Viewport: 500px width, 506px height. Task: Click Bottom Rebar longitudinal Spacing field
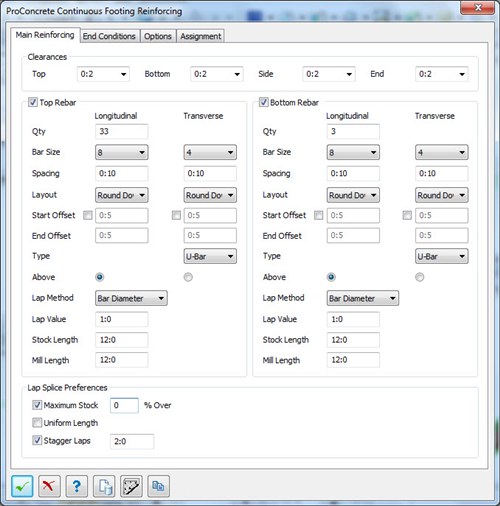tap(353, 173)
